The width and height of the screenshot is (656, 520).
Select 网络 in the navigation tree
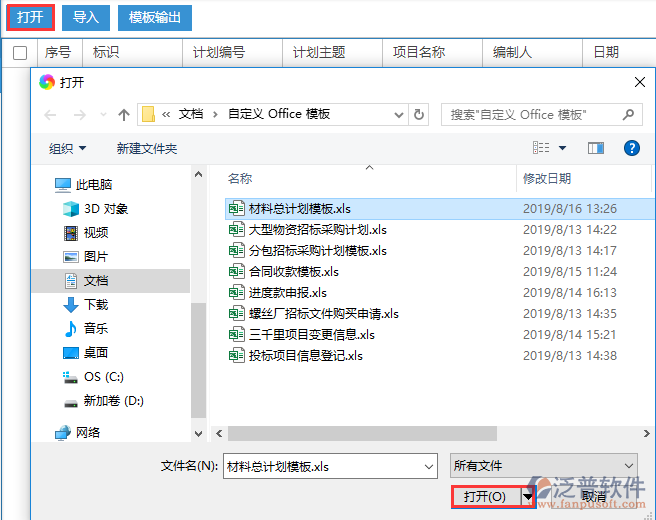click(x=78, y=433)
